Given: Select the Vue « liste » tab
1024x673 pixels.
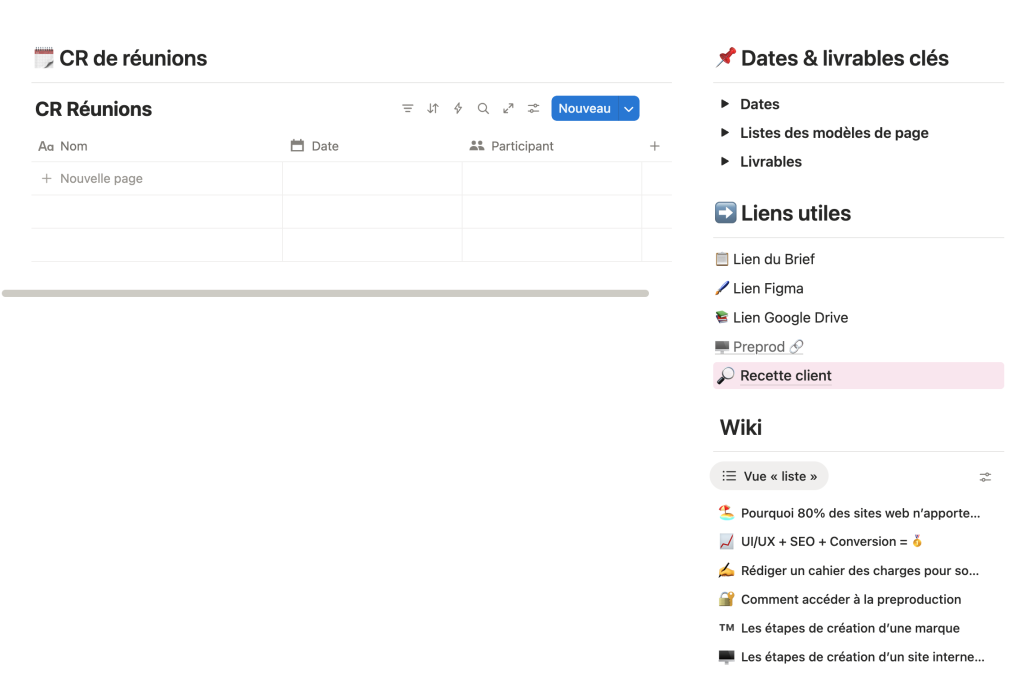Looking at the screenshot, I should 769,477.
